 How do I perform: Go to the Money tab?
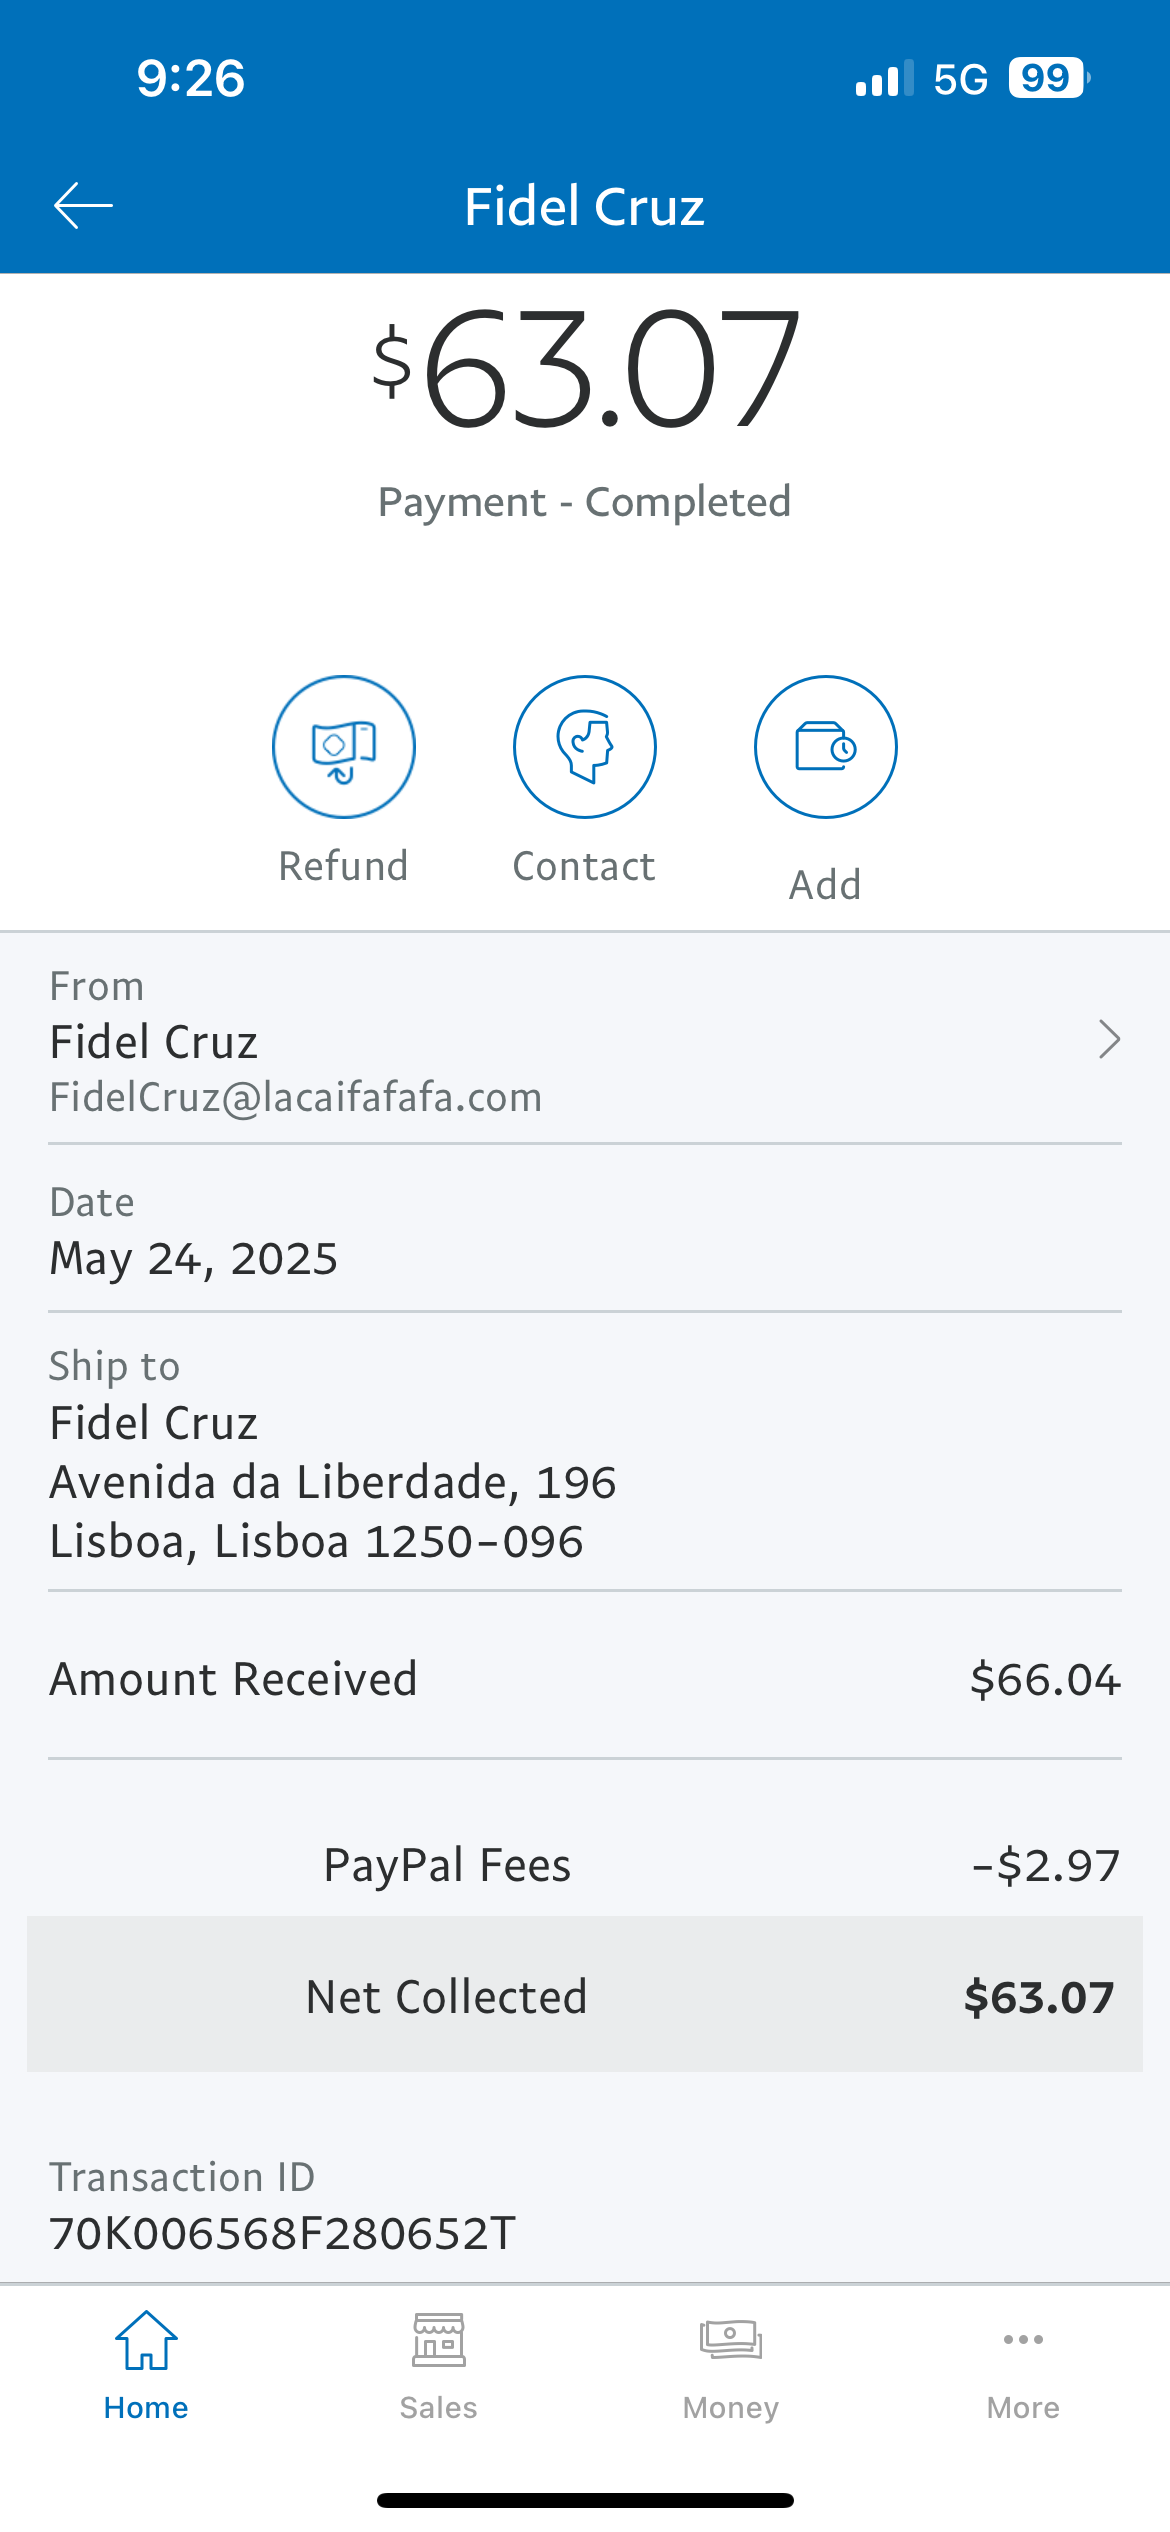pos(731,2365)
